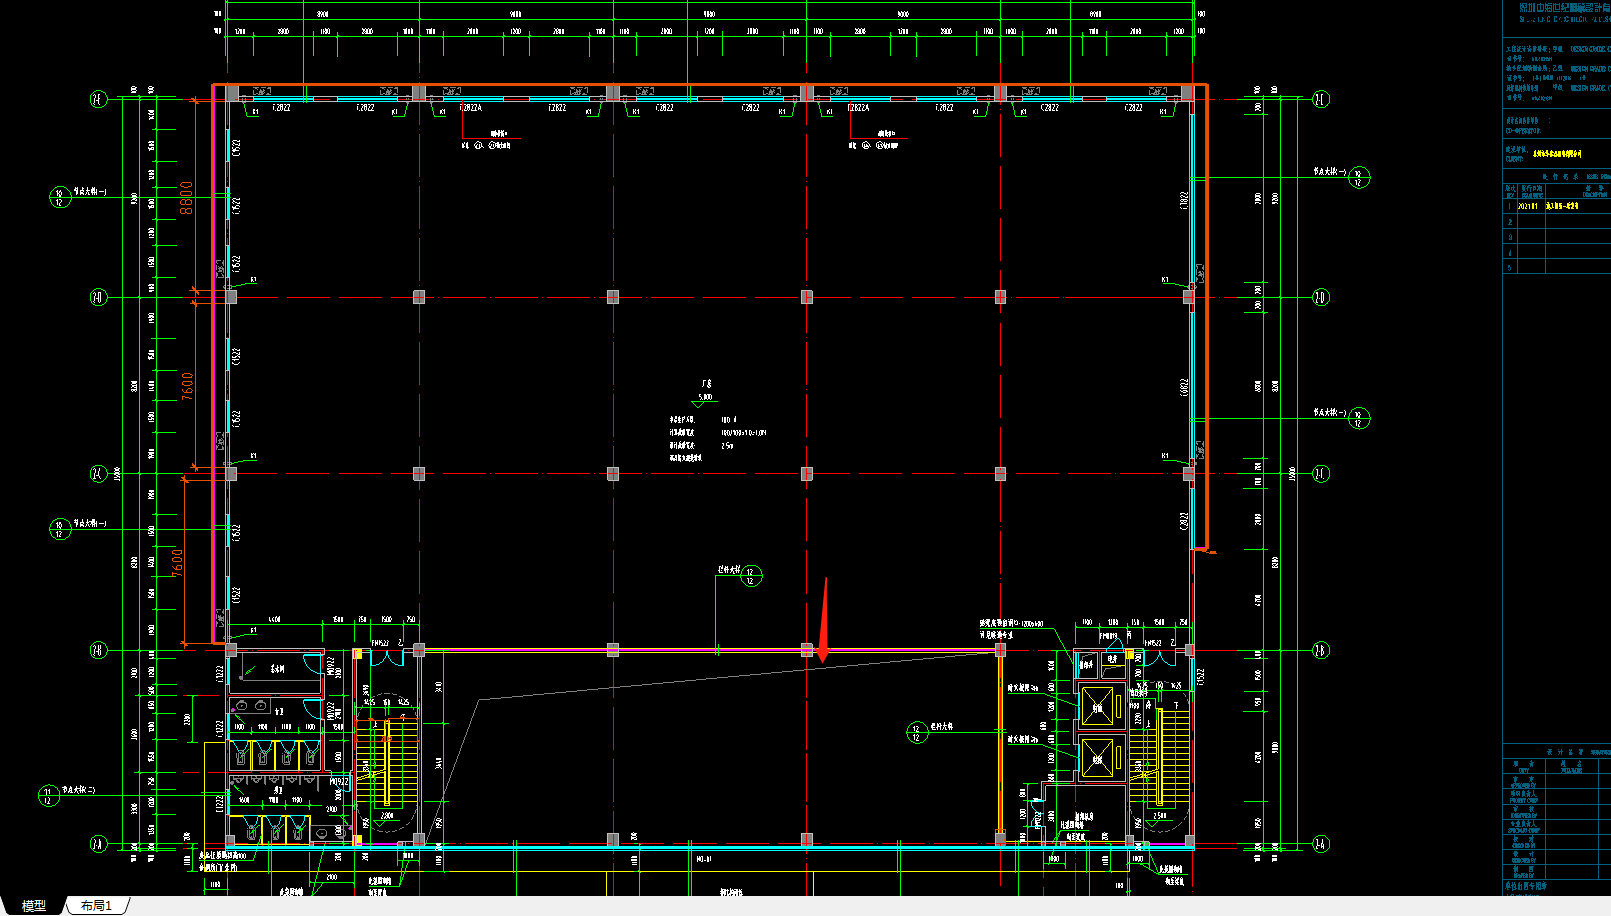Image resolution: width=1611 pixels, height=916 pixels.
Task: Select the orange 8800 dimension text
Action: click(x=186, y=198)
